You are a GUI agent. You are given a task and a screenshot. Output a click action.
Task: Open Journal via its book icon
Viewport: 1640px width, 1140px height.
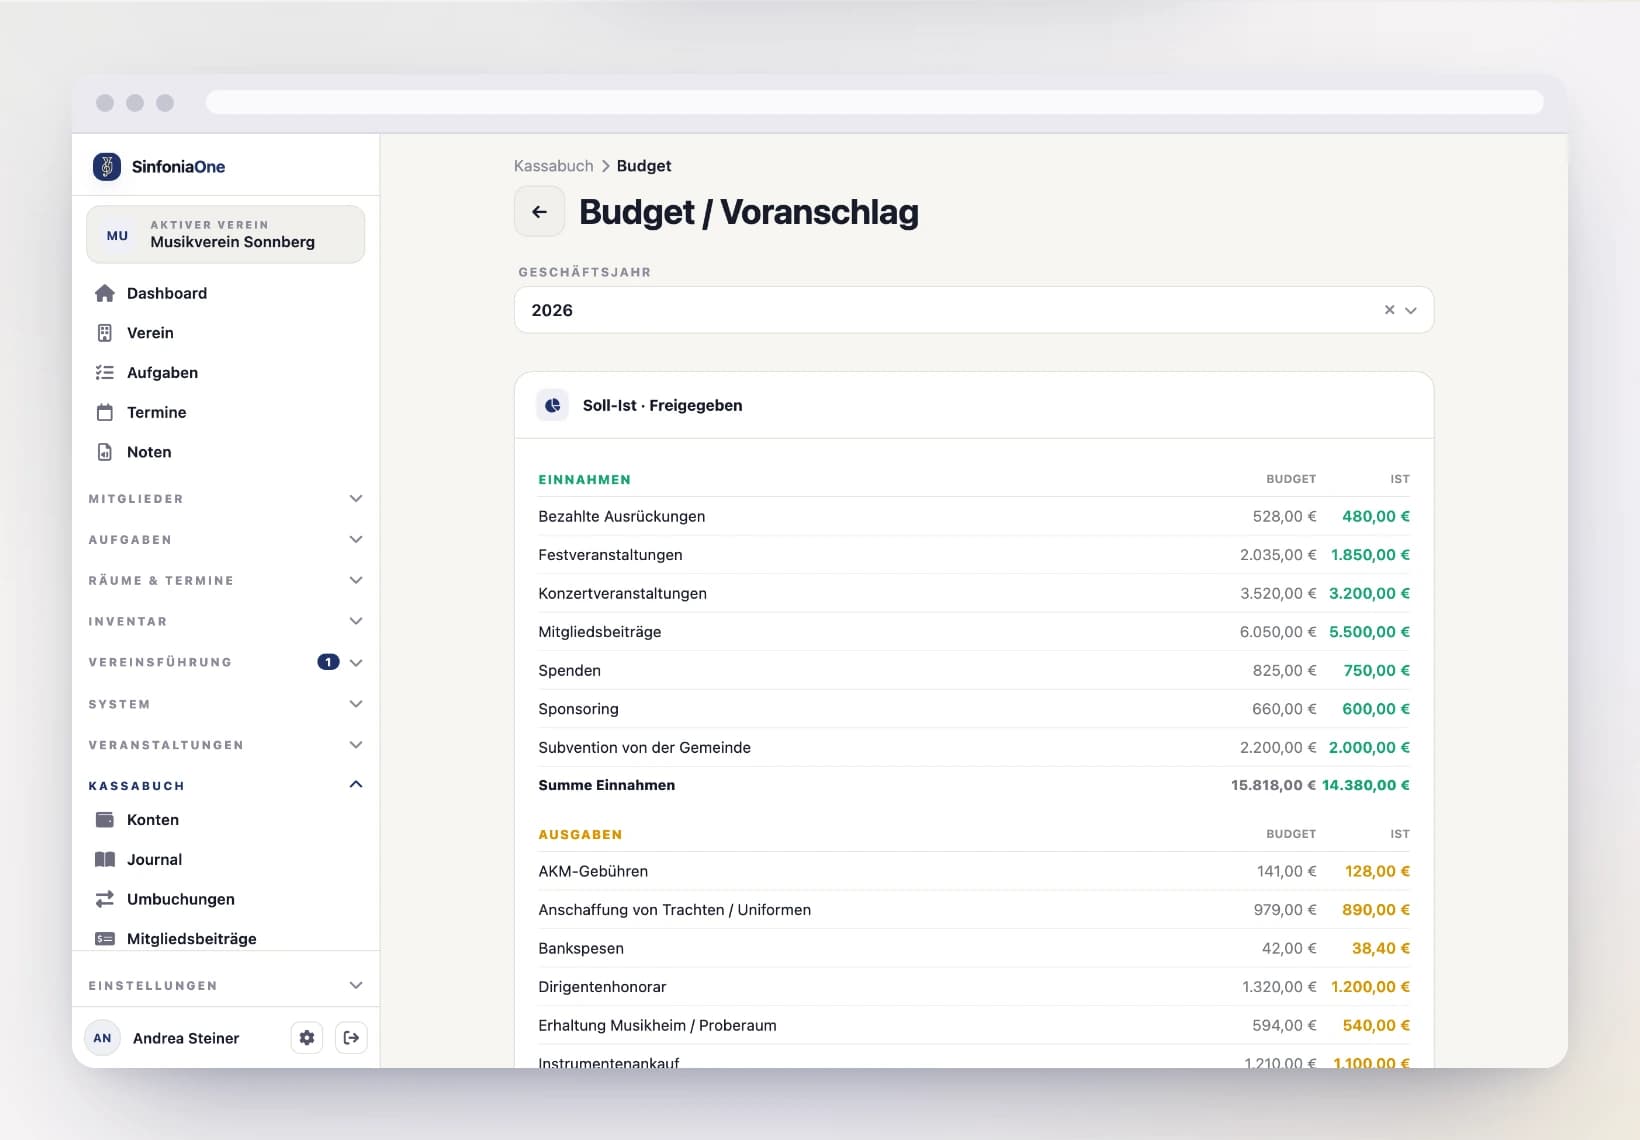click(x=105, y=860)
